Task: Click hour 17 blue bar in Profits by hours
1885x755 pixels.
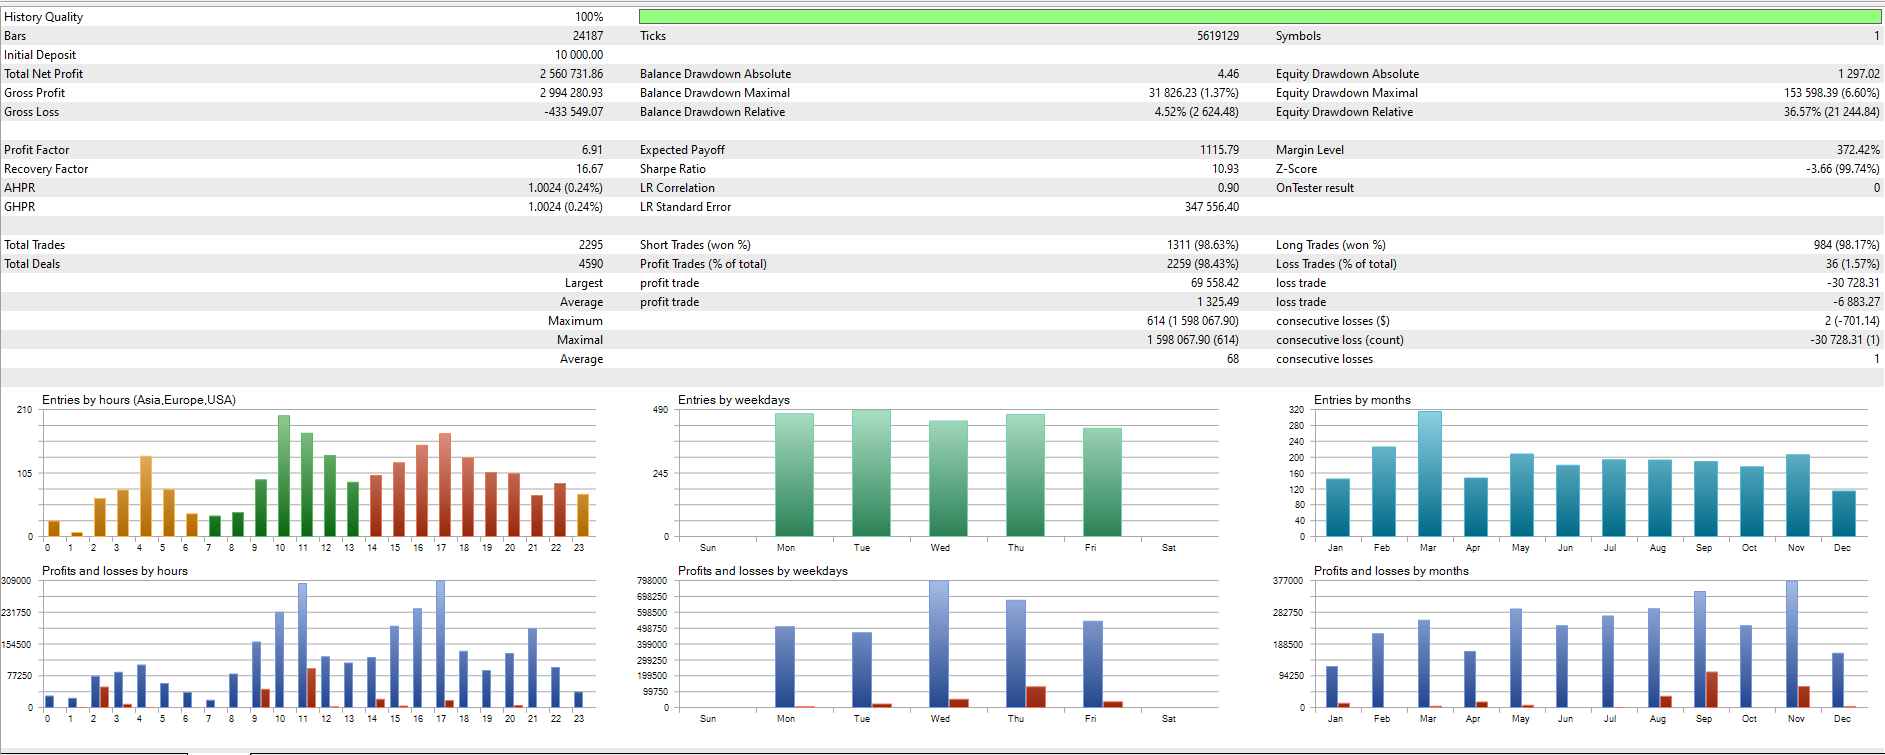Action: pos(440,643)
